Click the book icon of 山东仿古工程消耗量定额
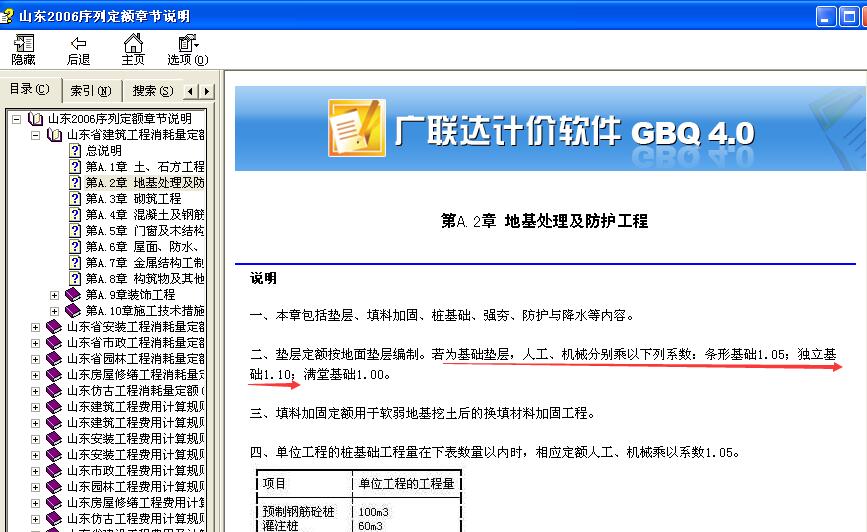 click(x=54, y=391)
